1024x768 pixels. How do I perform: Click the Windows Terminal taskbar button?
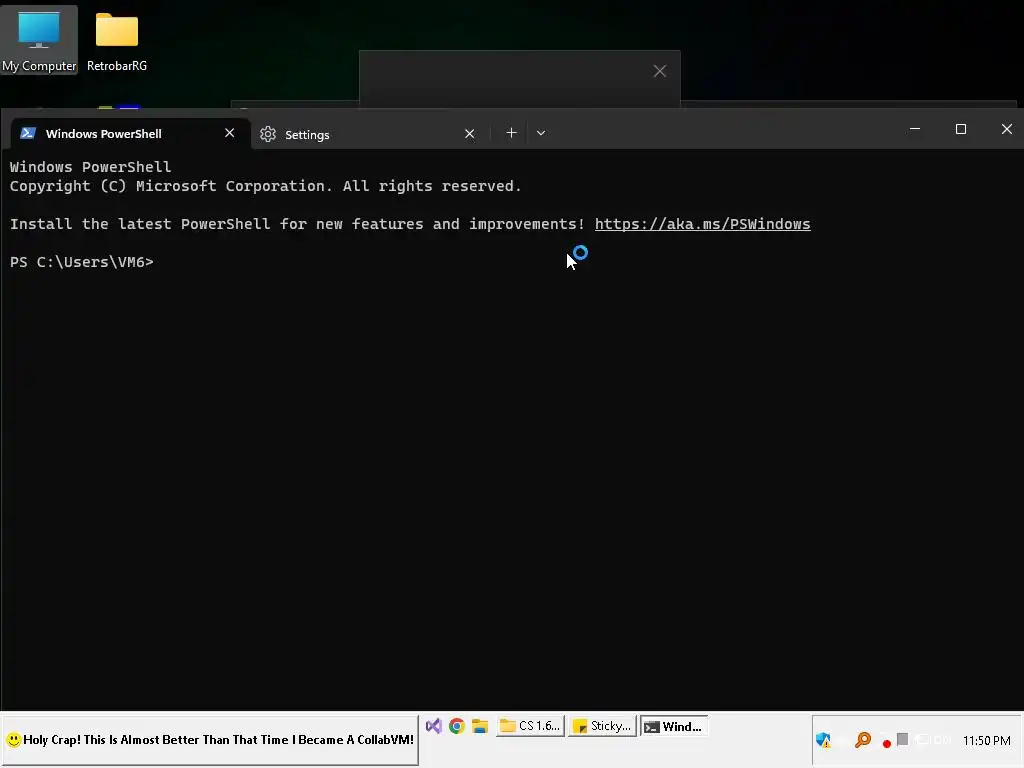[x=674, y=726]
